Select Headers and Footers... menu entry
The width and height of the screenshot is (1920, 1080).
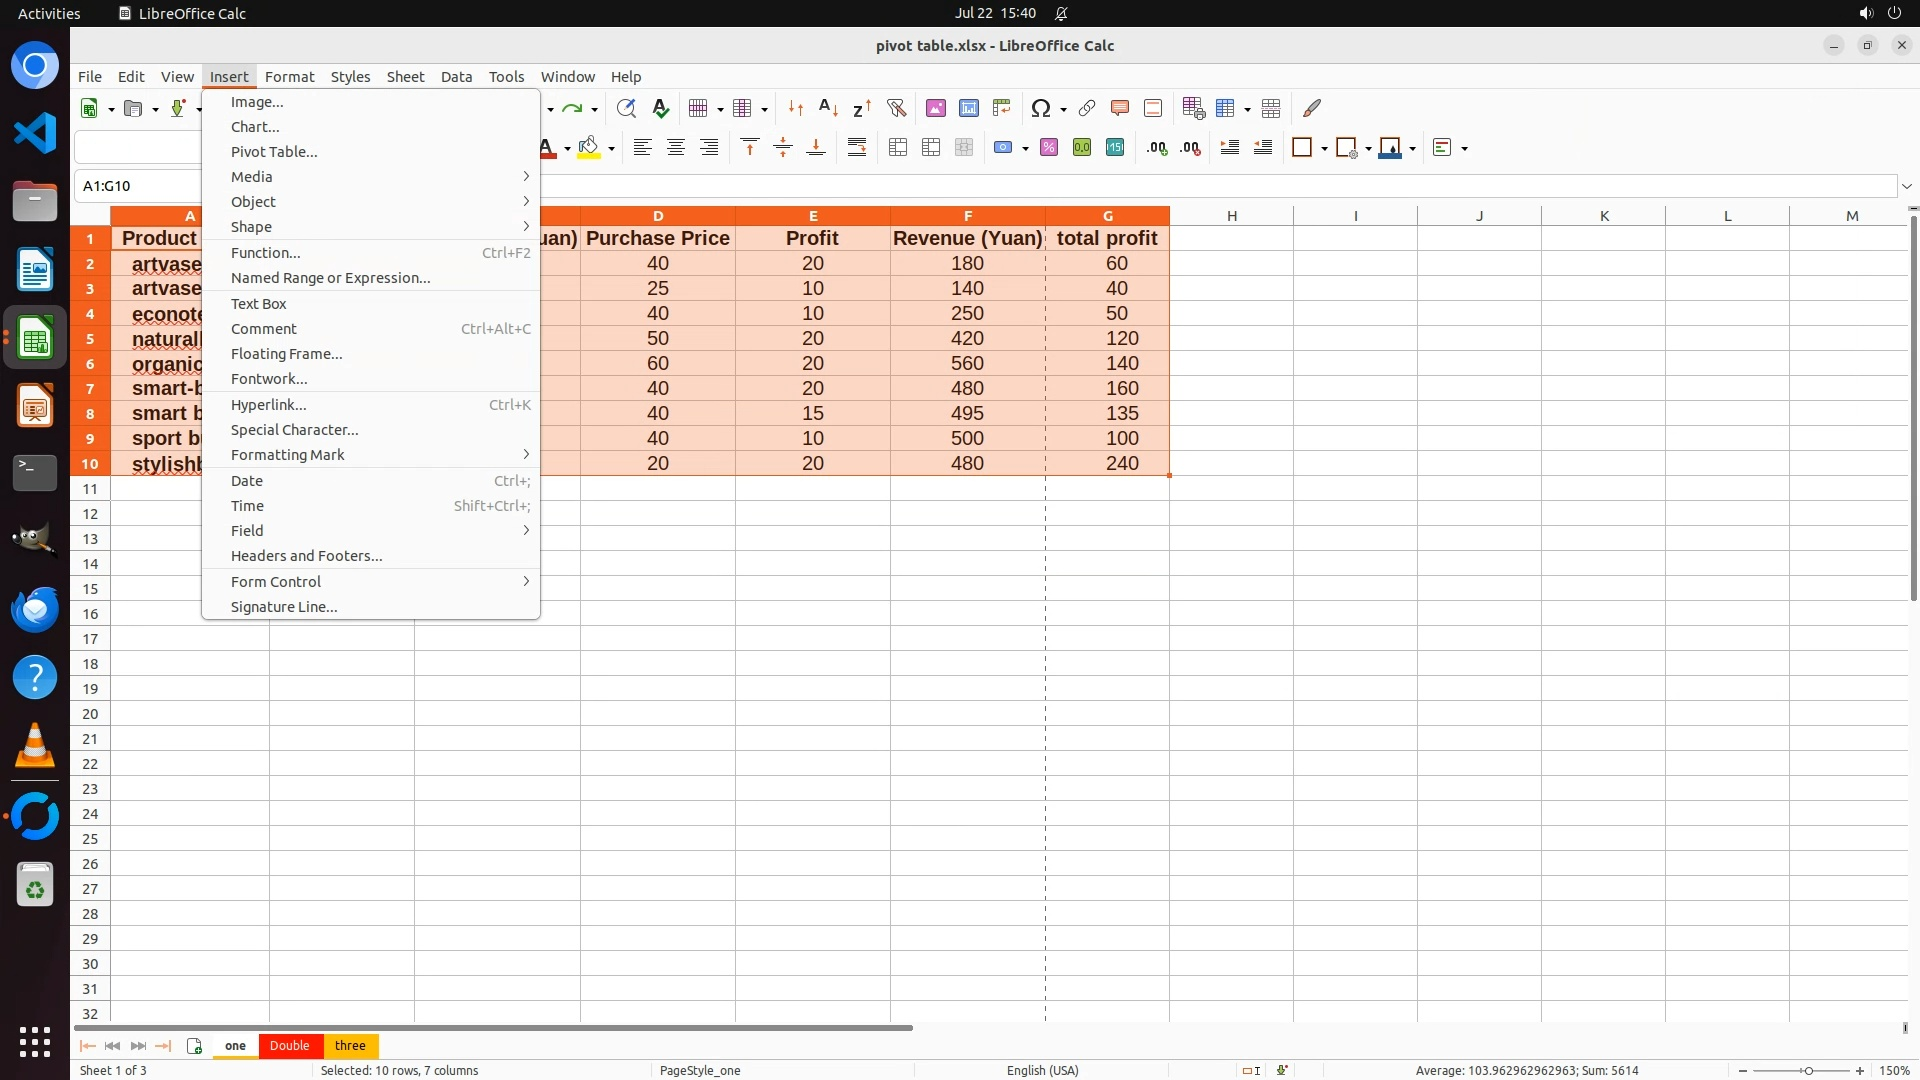306,556
